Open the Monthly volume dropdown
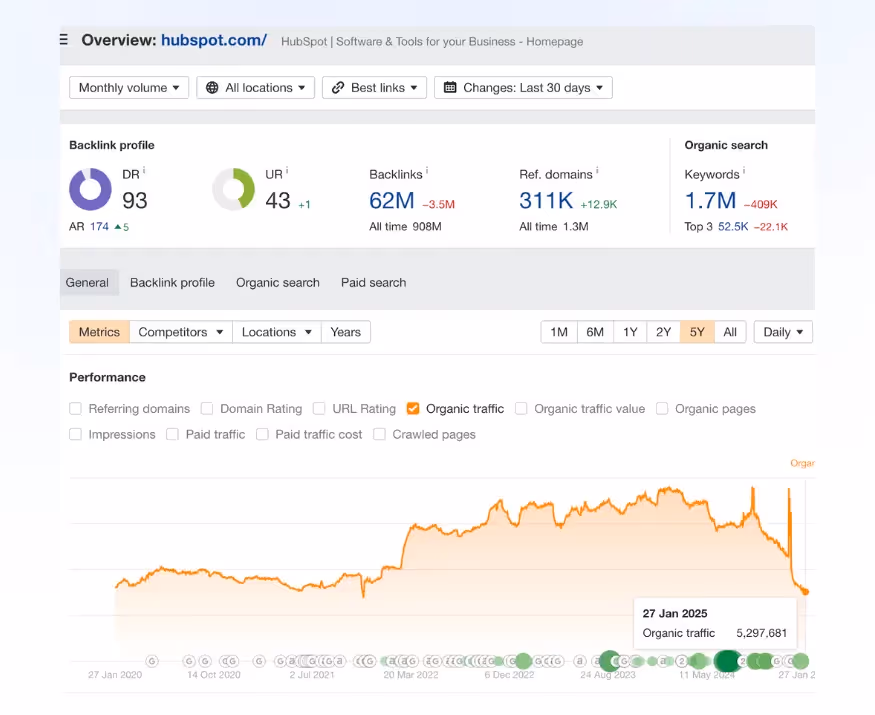875x715 pixels. 129,88
